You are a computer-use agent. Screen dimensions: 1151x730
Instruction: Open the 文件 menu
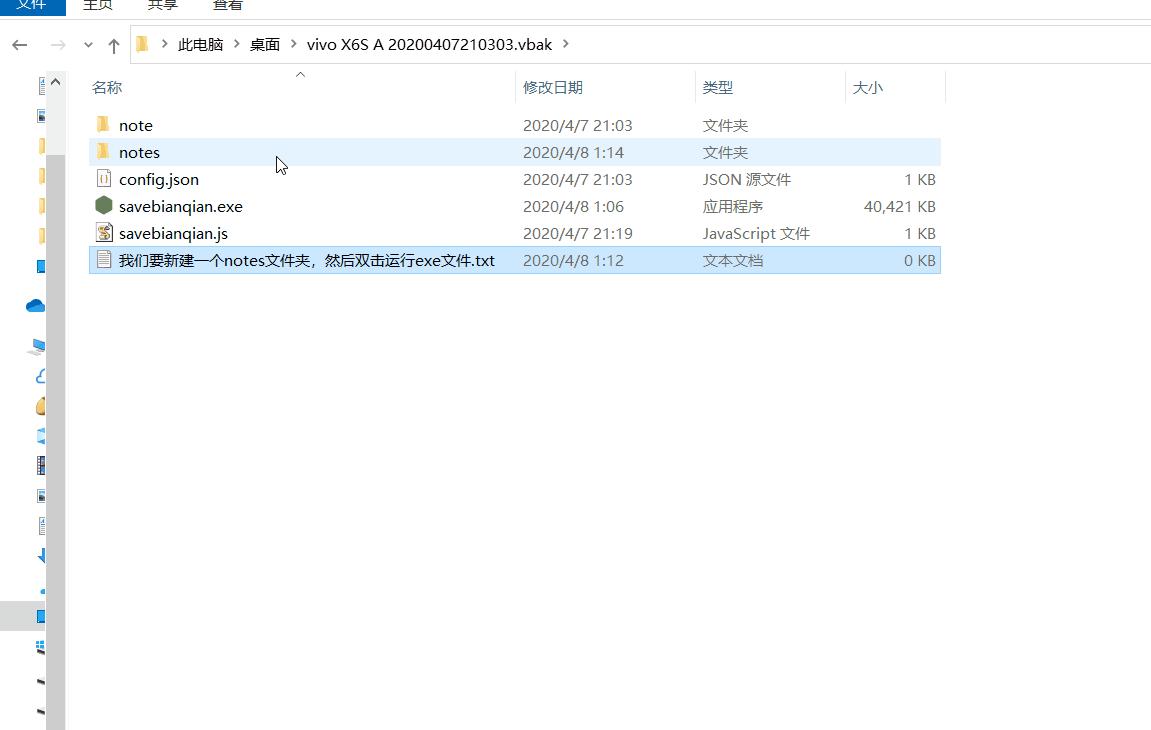[30, 6]
